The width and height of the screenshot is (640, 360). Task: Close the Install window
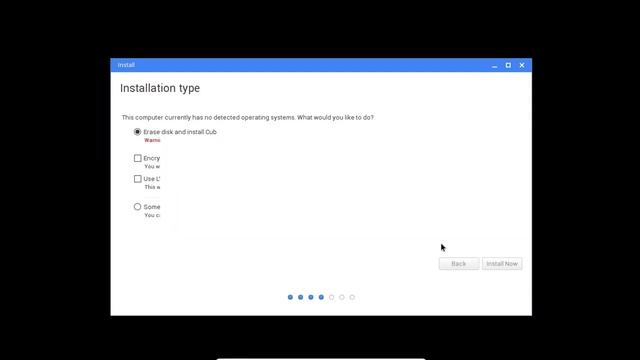pyautogui.click(x=522, y=65)
